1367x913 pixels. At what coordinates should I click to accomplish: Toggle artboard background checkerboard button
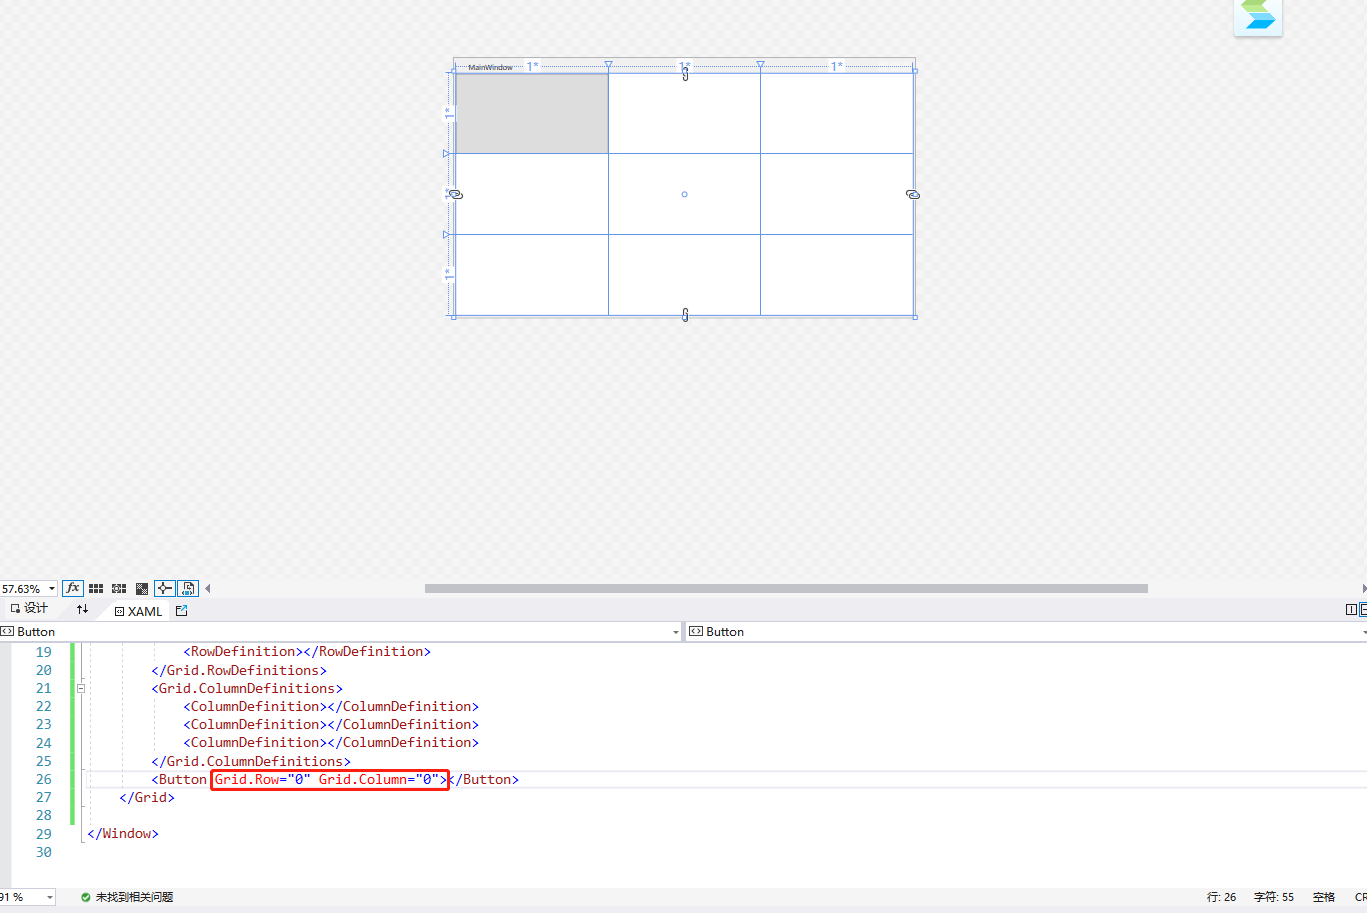pyautogui.click(x=142, y=589)
